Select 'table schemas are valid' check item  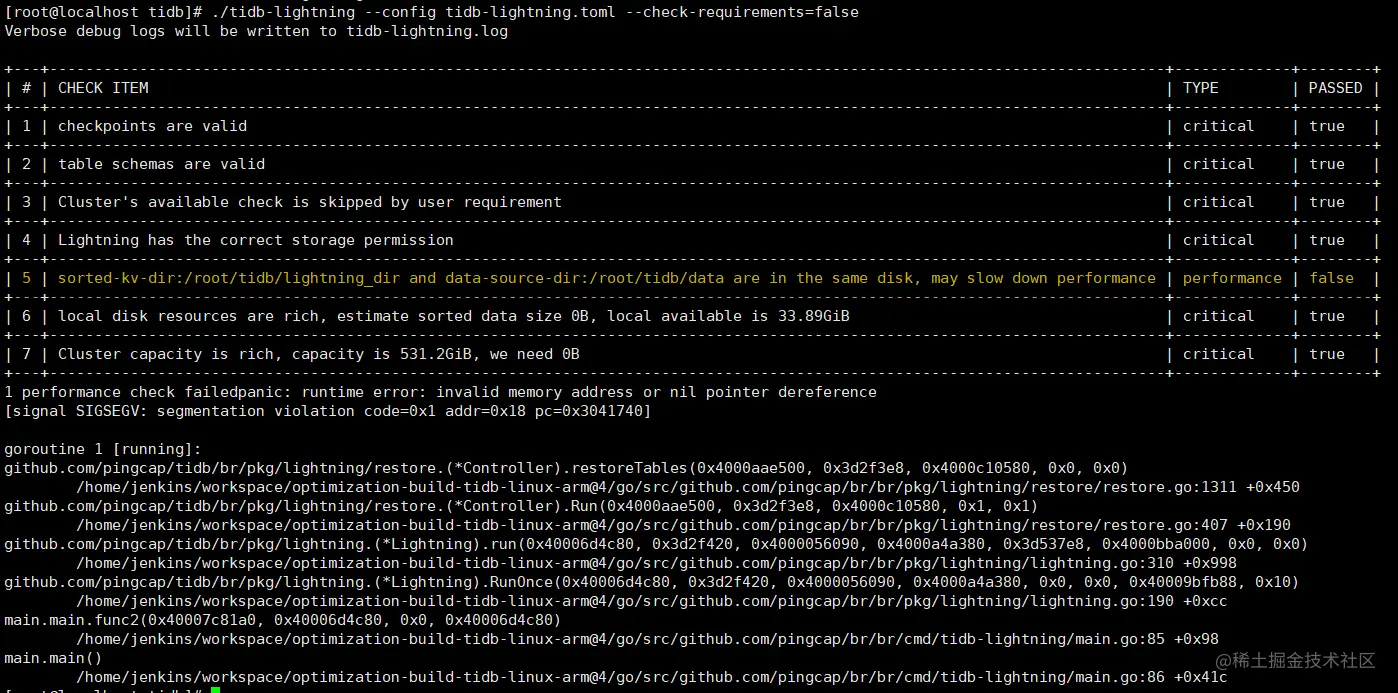pyautogui.click(x=161, y=164)
